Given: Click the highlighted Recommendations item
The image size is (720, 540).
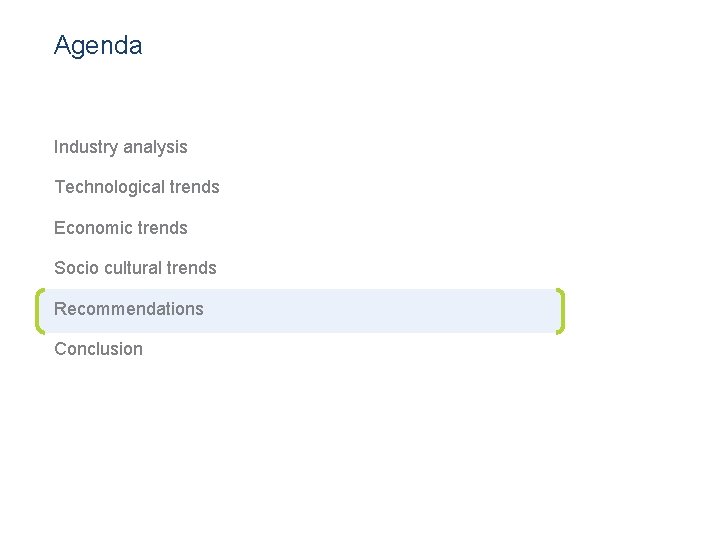Looking at the screenshot, I should (129, 309).
